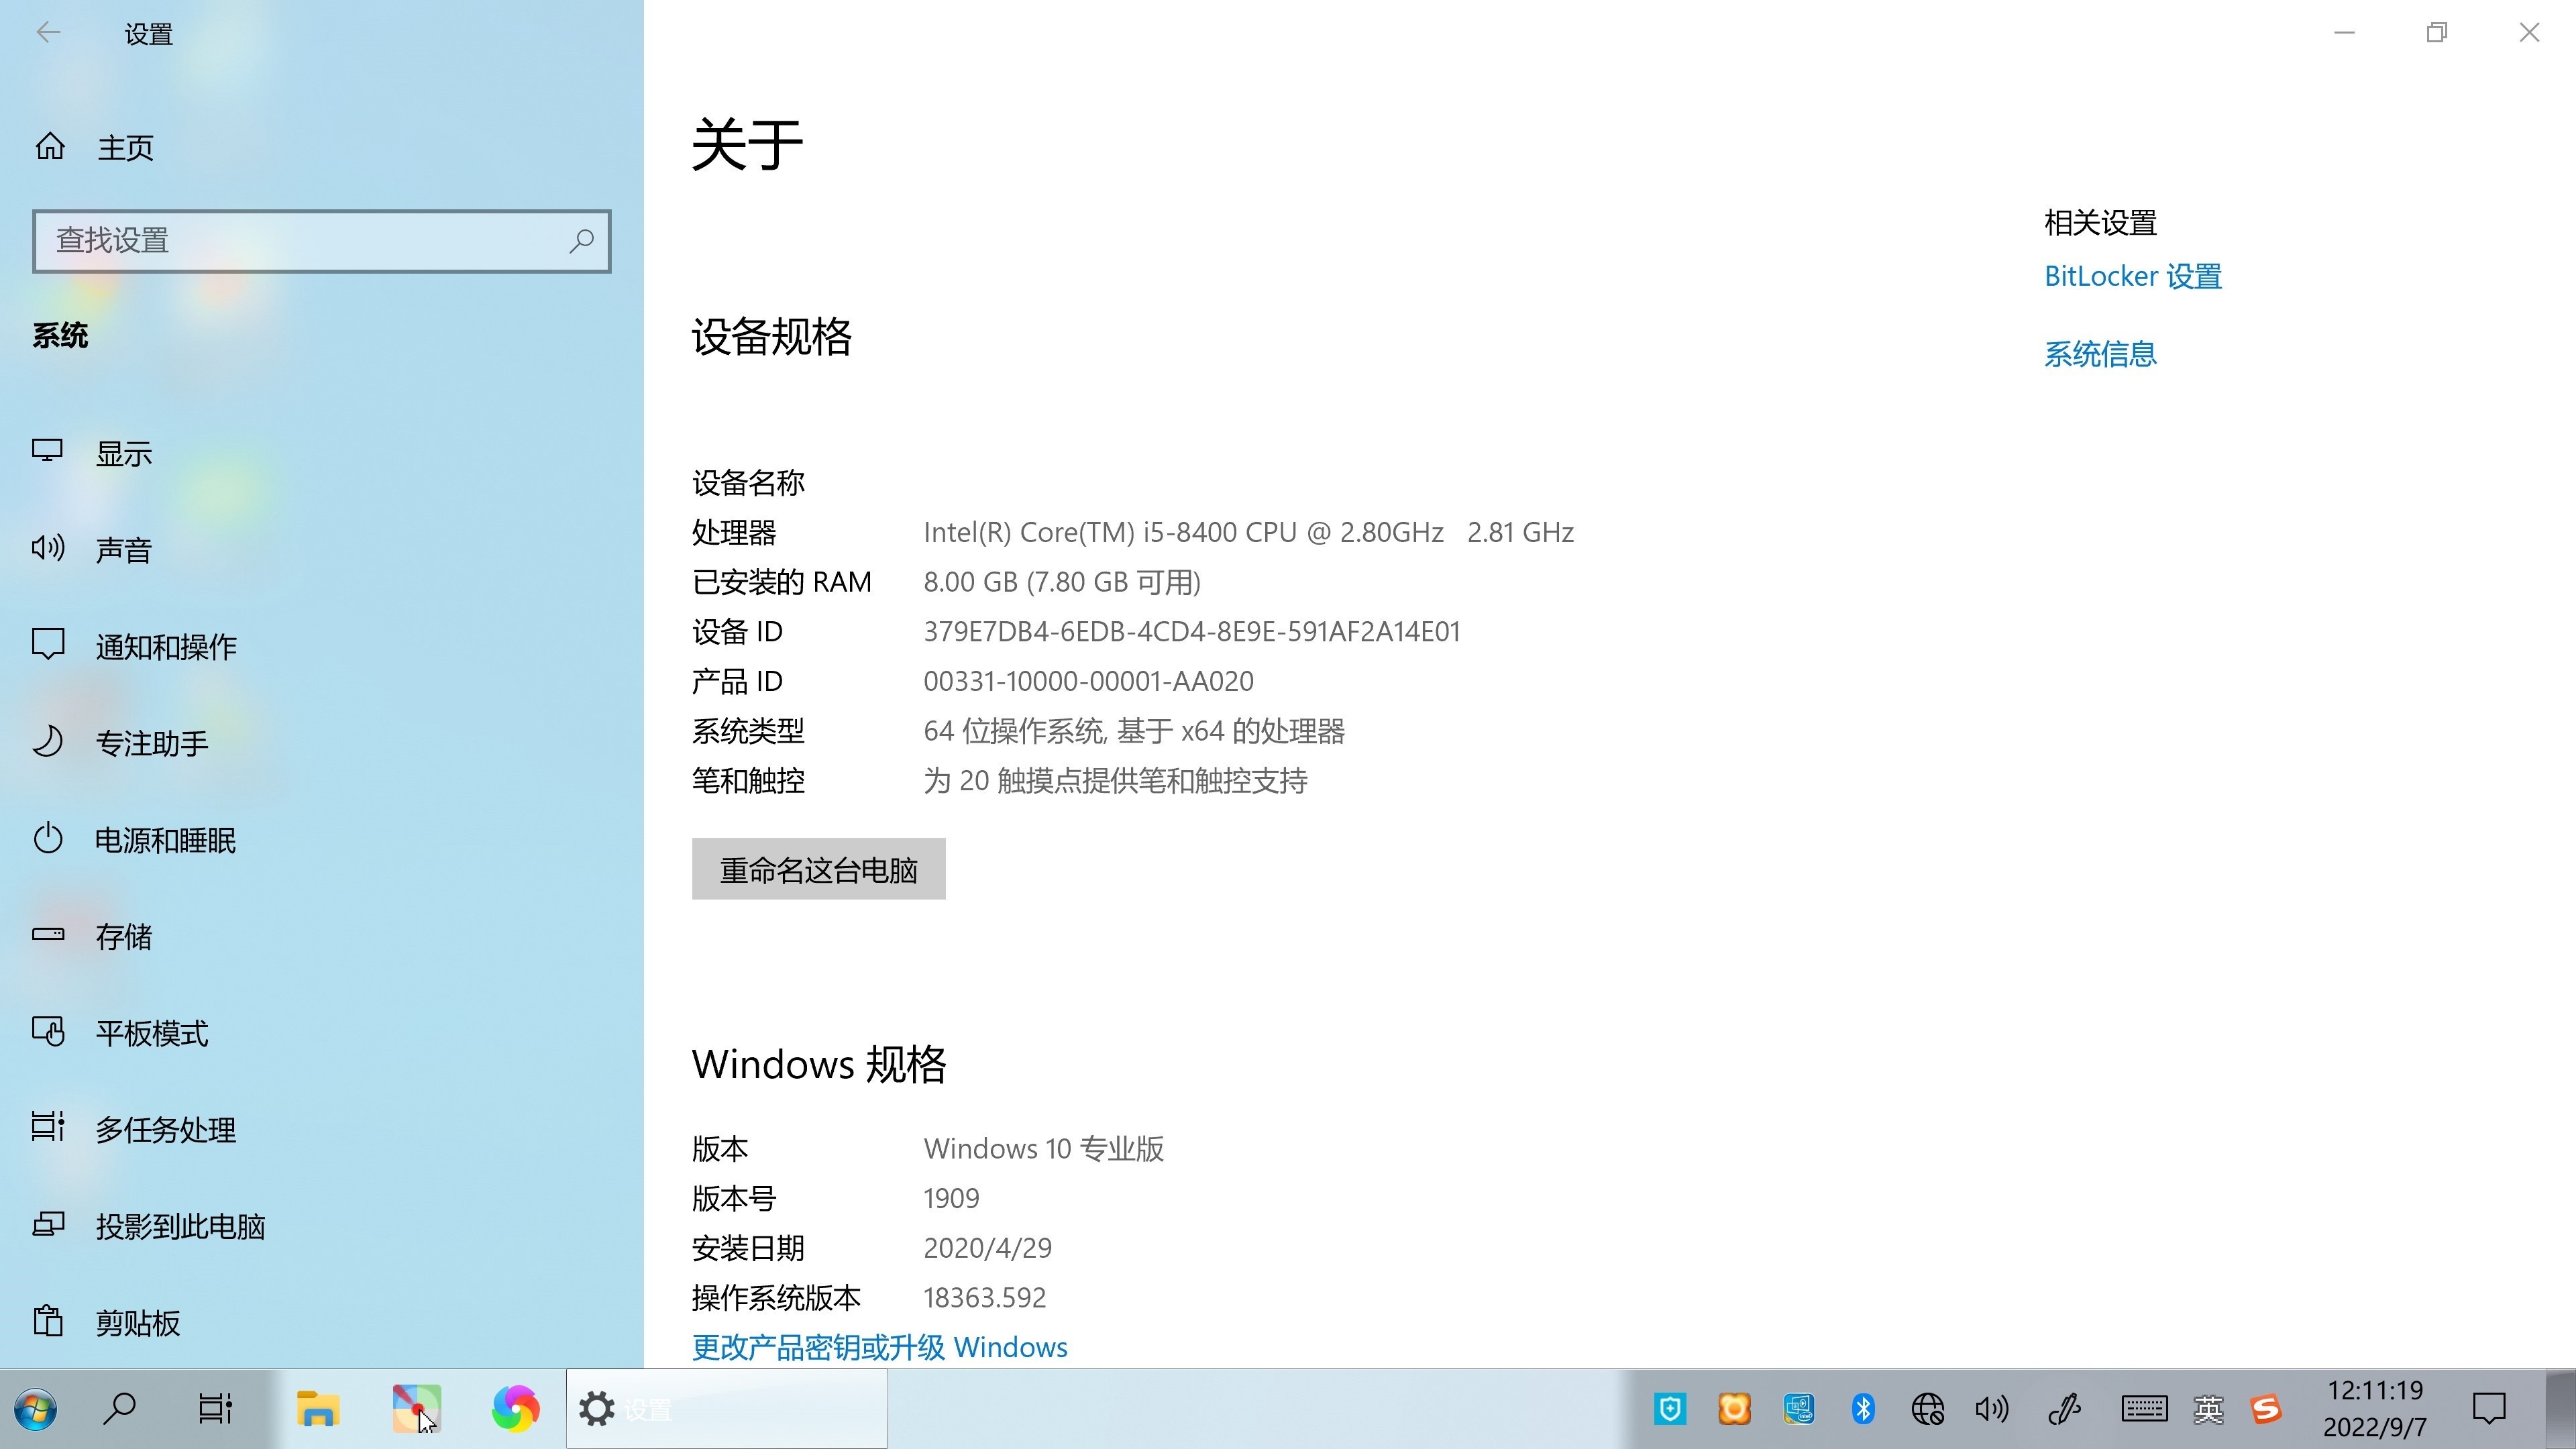Open taskbar search magnifier
The image size is (2576, 1449).
point(120,1409)
